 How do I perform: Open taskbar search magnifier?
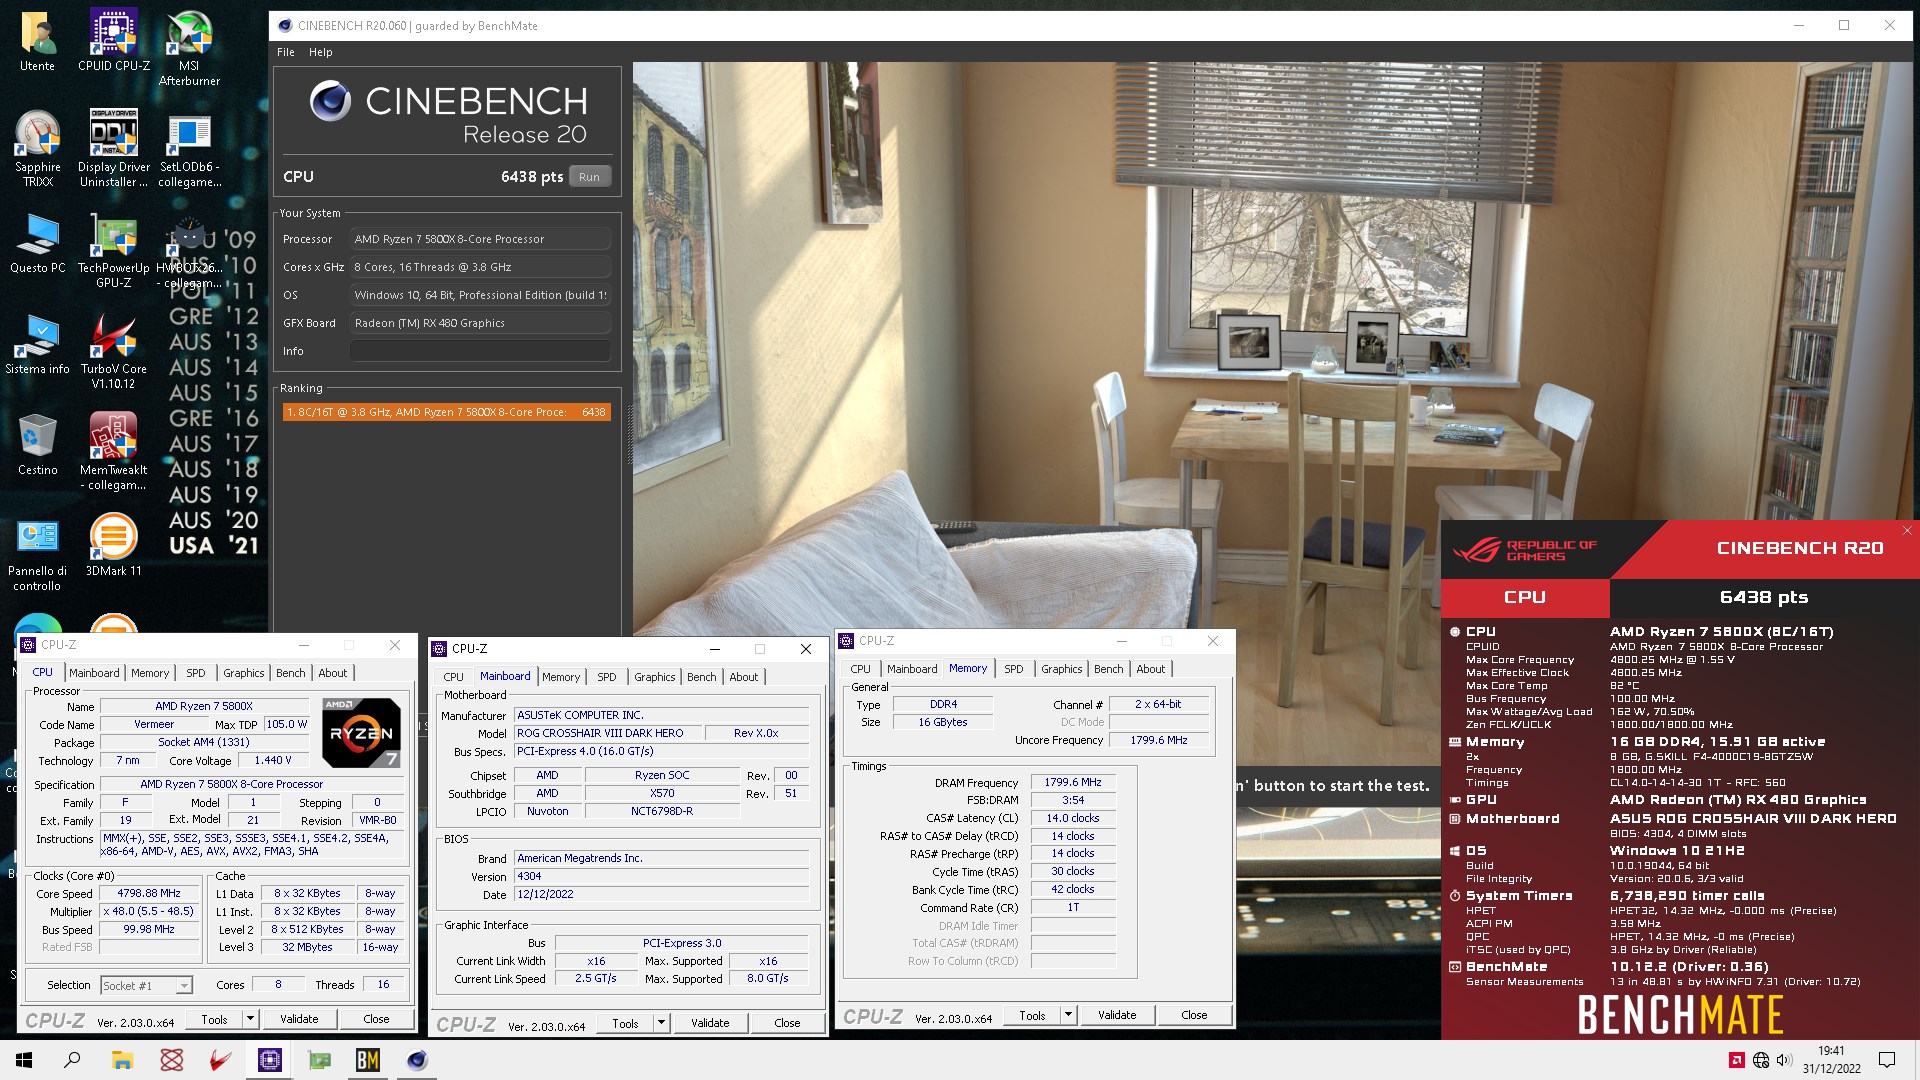(x=72, y=1060)
